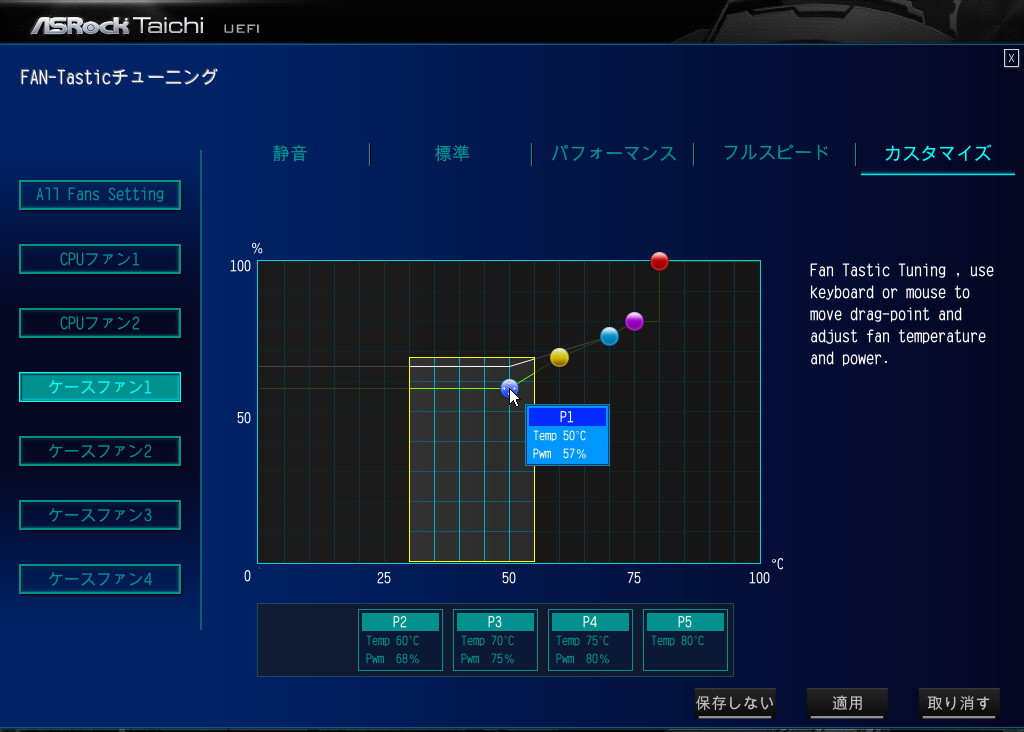Screen dimensions: 1024x732
Task: Click the P3 info box
Action: point(495,640)
